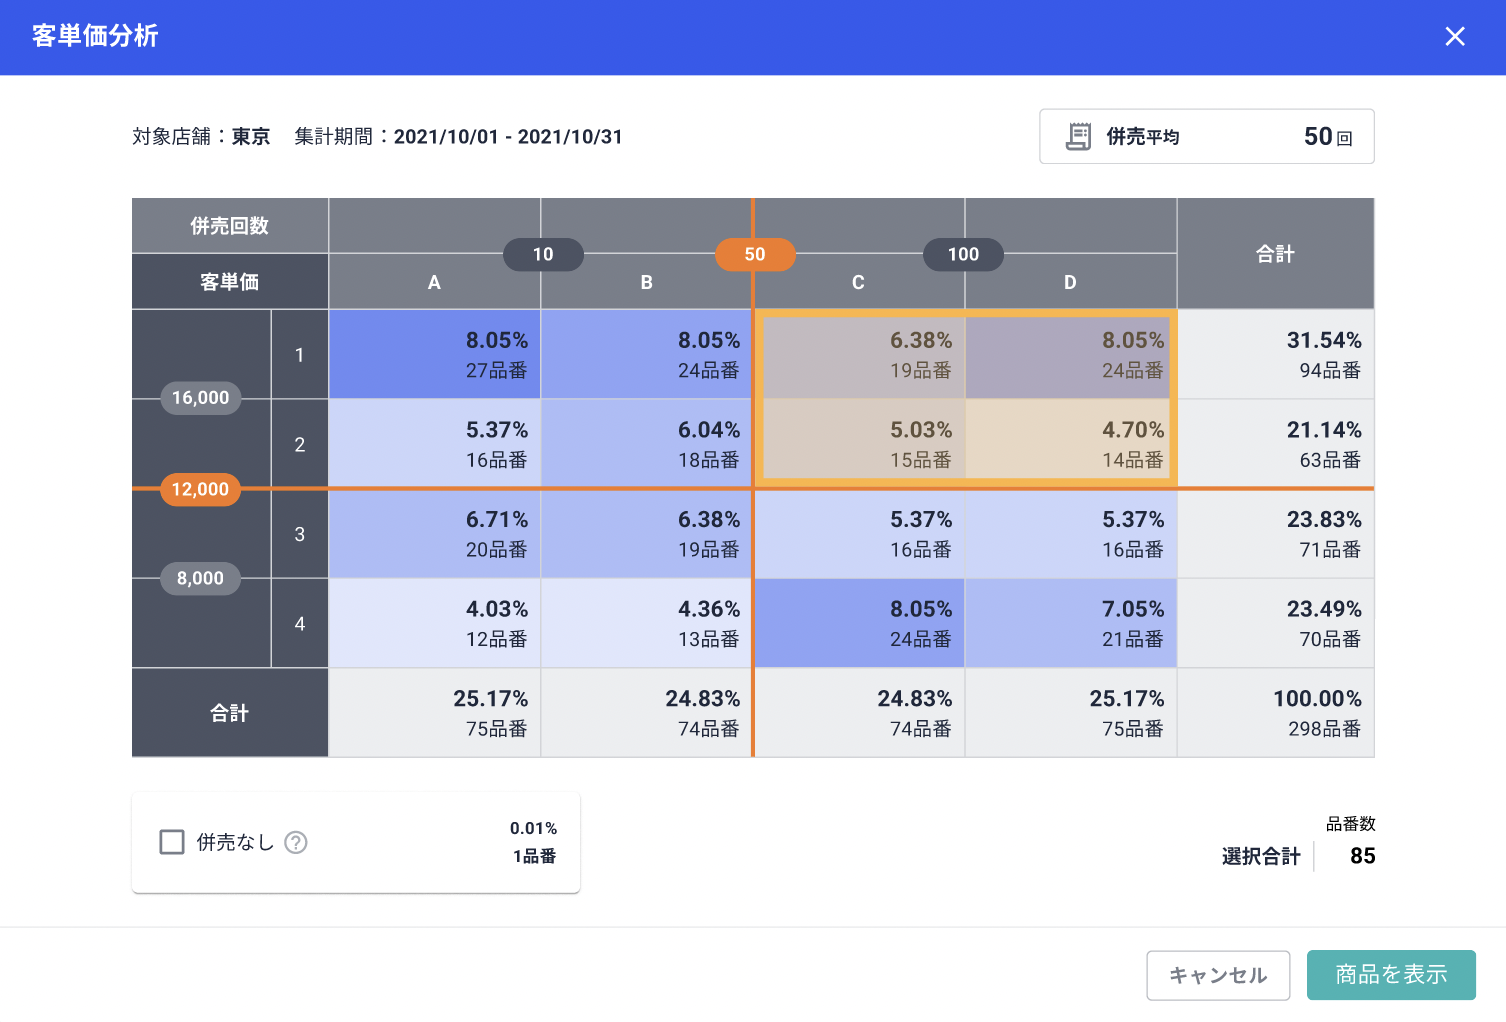Select cell A1 showing 27品番
The width and height of the screenshot is (1506, 1022).
pos(435,355)
